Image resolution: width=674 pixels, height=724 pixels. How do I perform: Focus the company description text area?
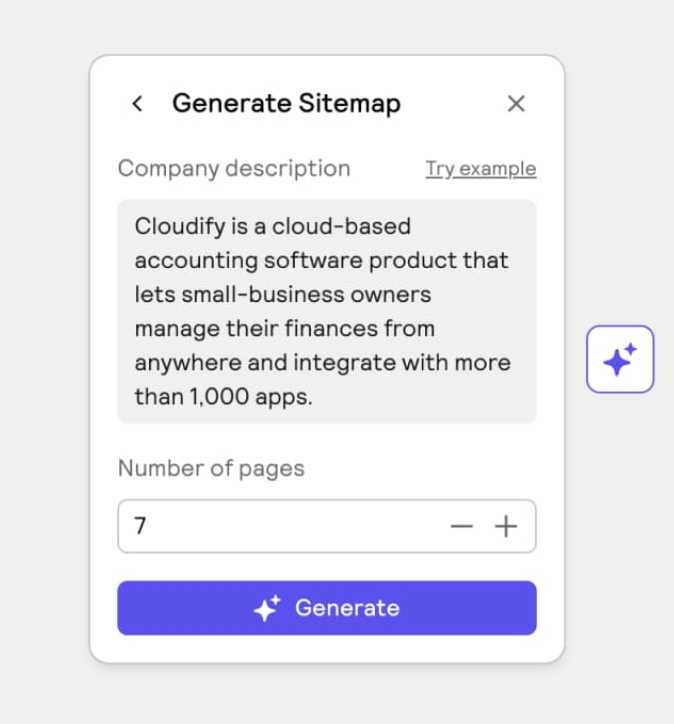pyautogui.click(x=326, y=311)
